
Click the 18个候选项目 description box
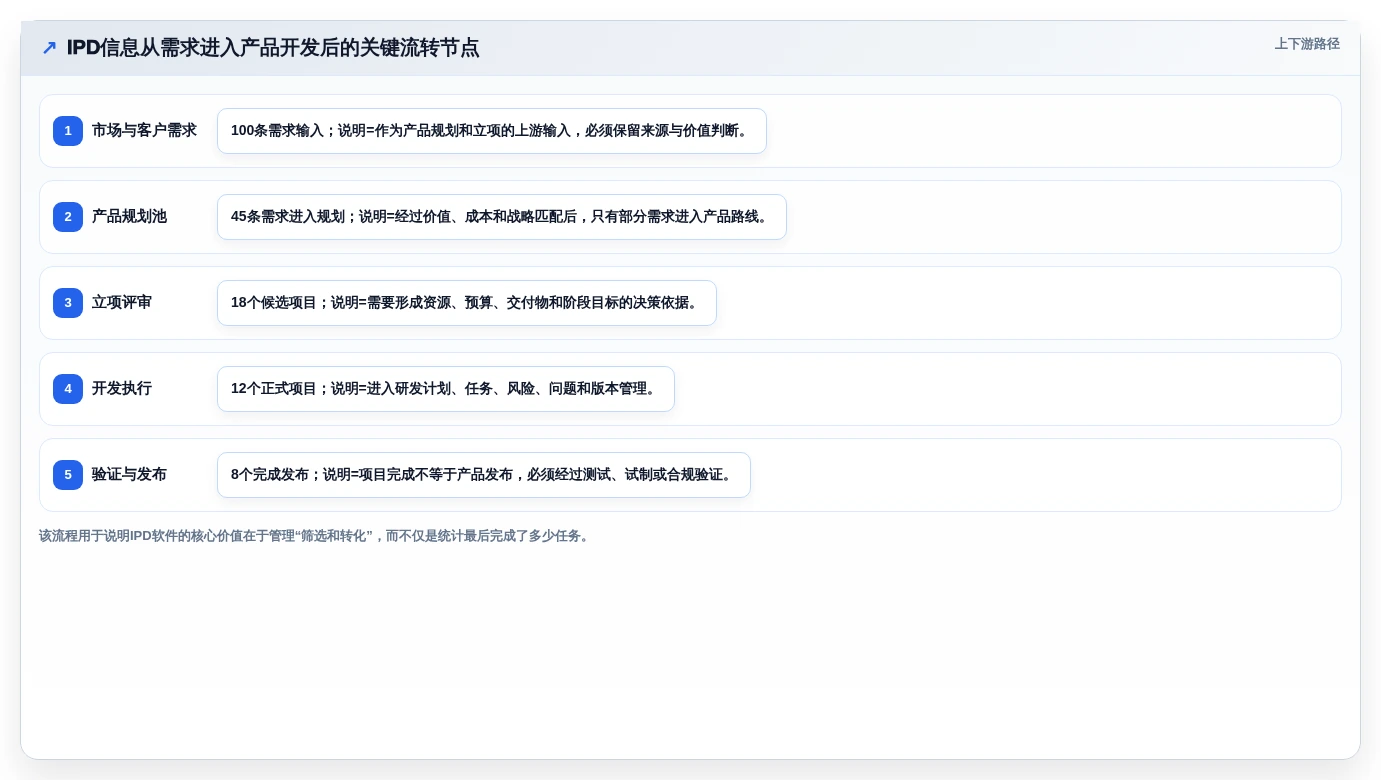tap(467, 303)
